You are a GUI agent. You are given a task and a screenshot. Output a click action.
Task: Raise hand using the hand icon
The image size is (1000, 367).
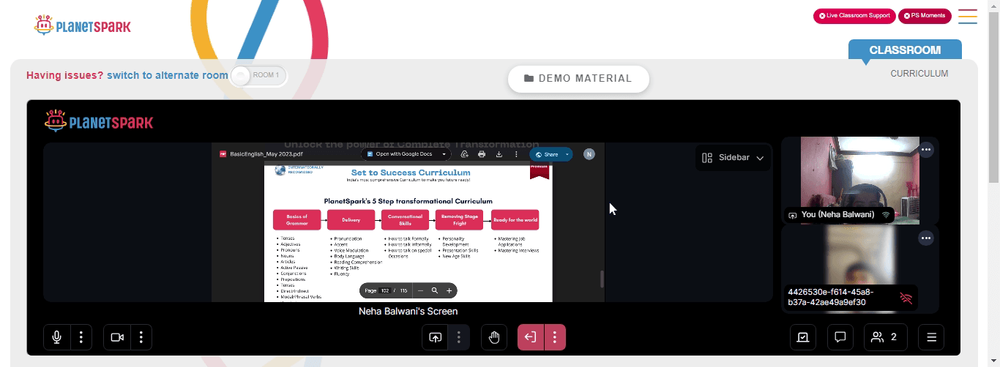[x=494, y=338]
